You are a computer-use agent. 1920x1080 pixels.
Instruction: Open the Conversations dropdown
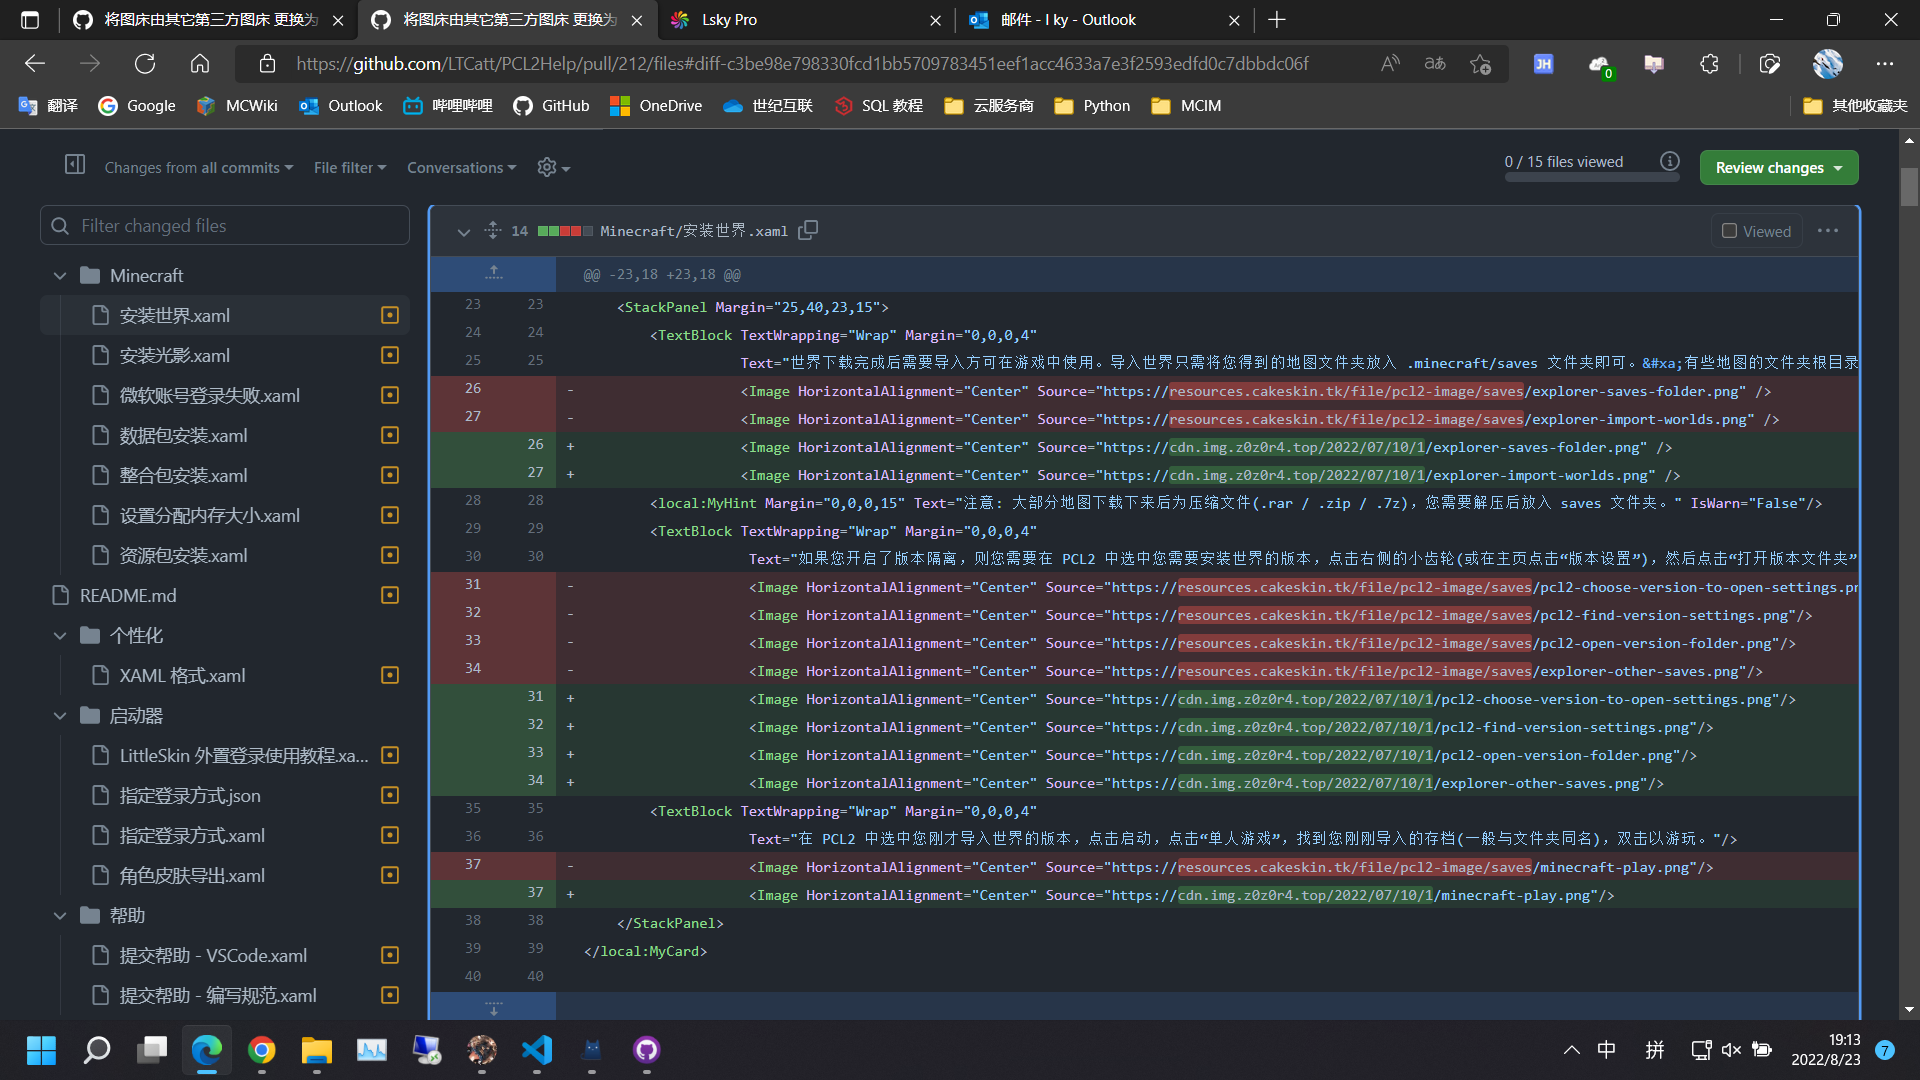pos(461,168)
